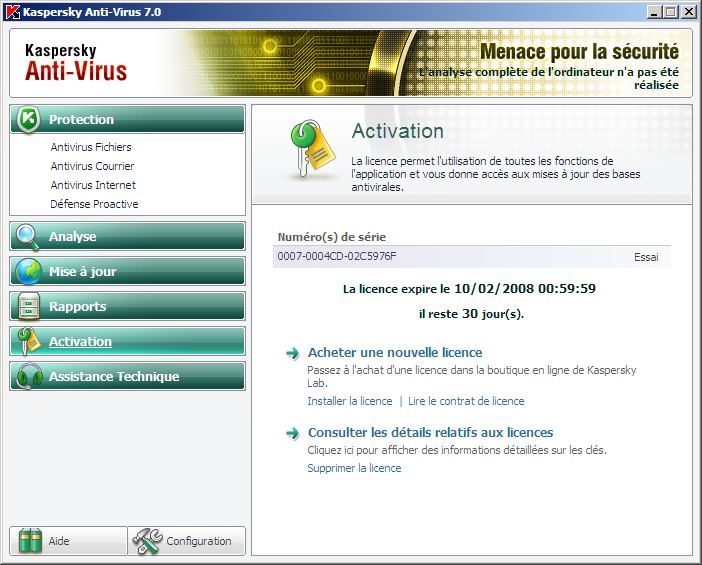
Task: Open Antivirus Fichiers settings
Action: [91, 147]
